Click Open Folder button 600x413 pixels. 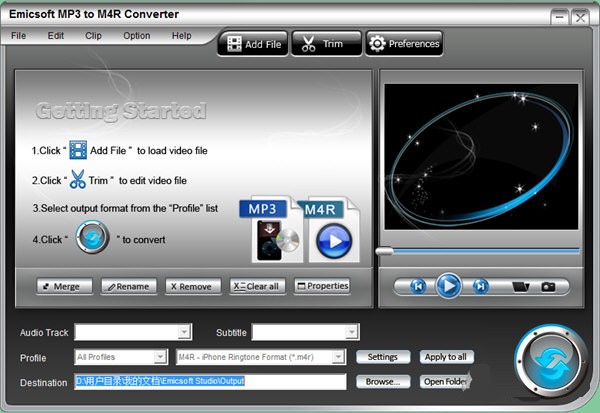(446, 382)
